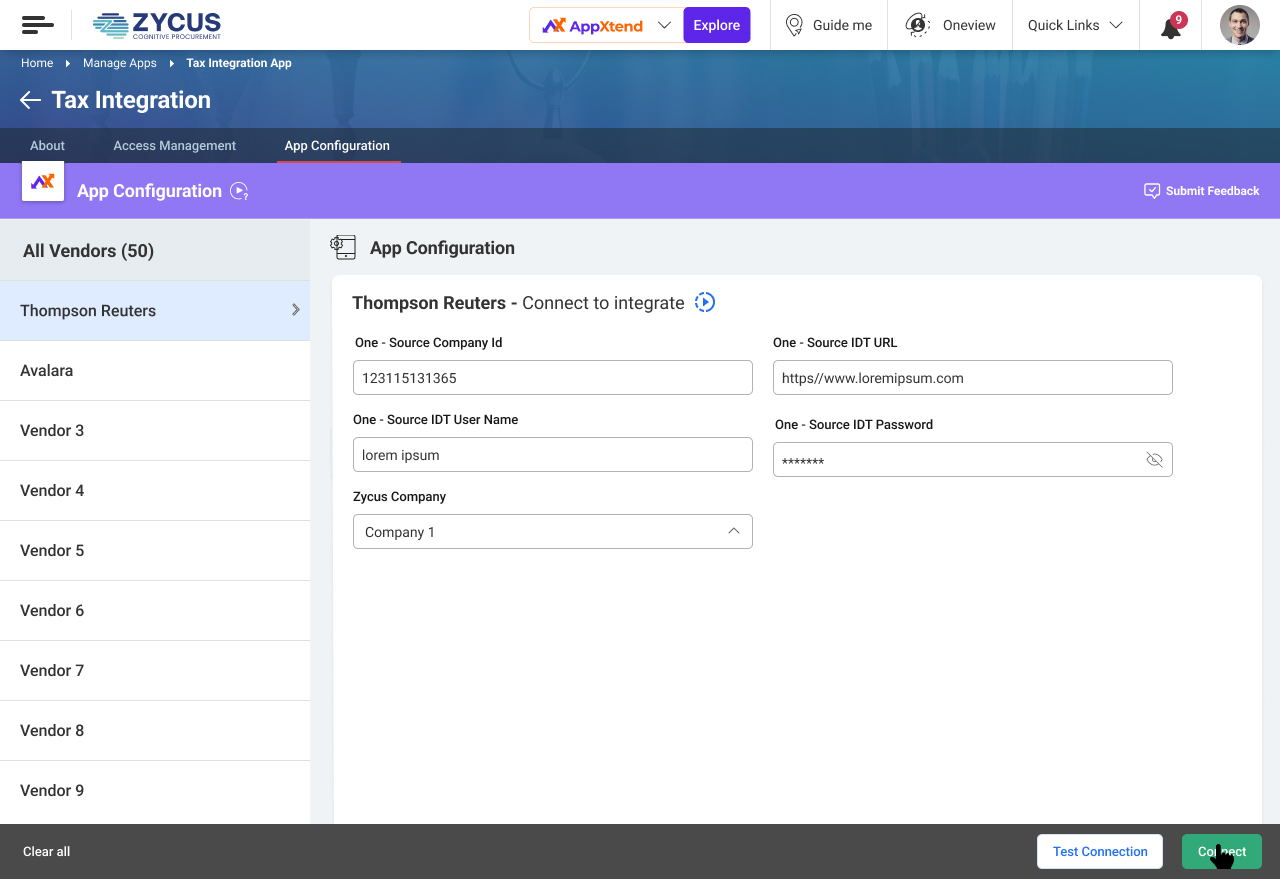Click the back arrow beside Tax Integration

coord(30,100)
